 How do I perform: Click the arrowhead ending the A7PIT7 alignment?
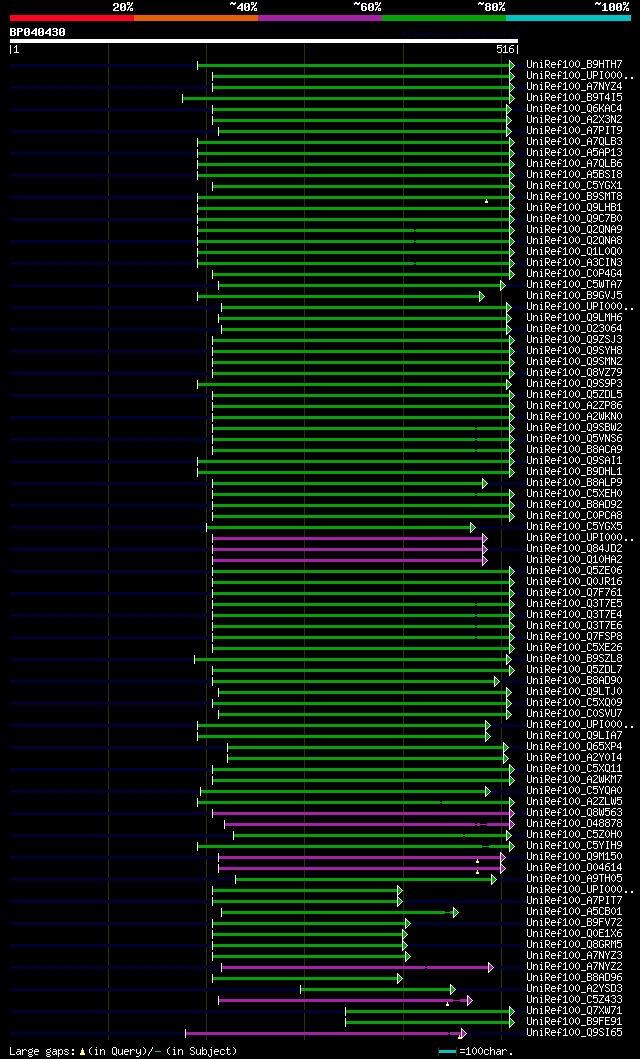pos(400,902)
